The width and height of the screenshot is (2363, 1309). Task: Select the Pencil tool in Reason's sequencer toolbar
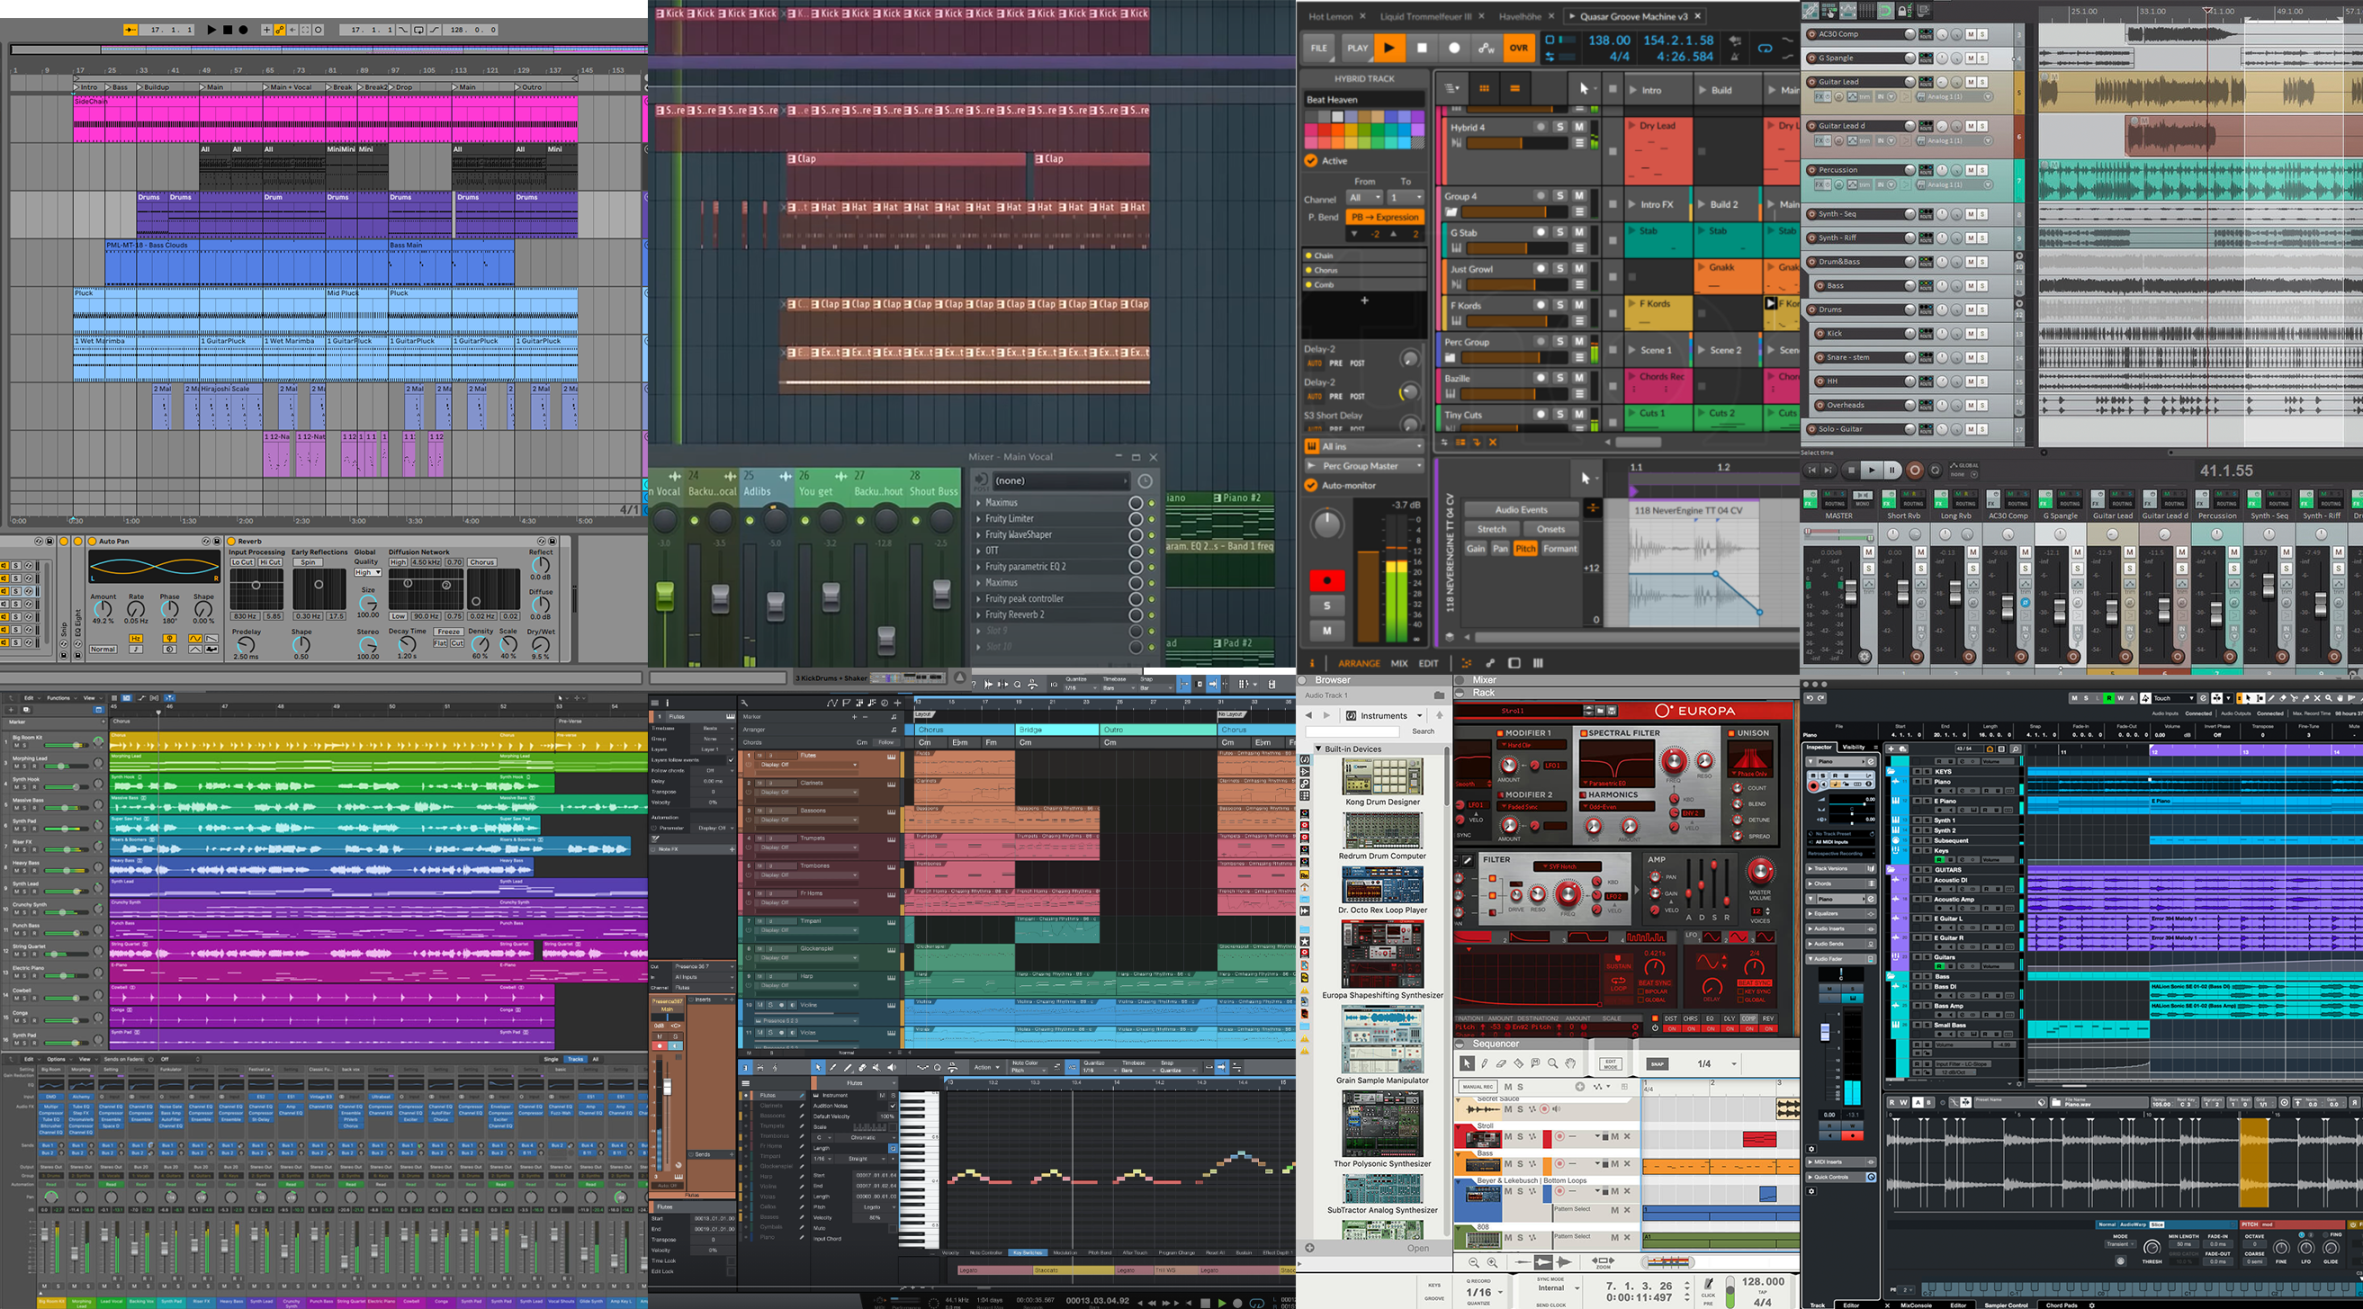(x=1484, y=1064)
